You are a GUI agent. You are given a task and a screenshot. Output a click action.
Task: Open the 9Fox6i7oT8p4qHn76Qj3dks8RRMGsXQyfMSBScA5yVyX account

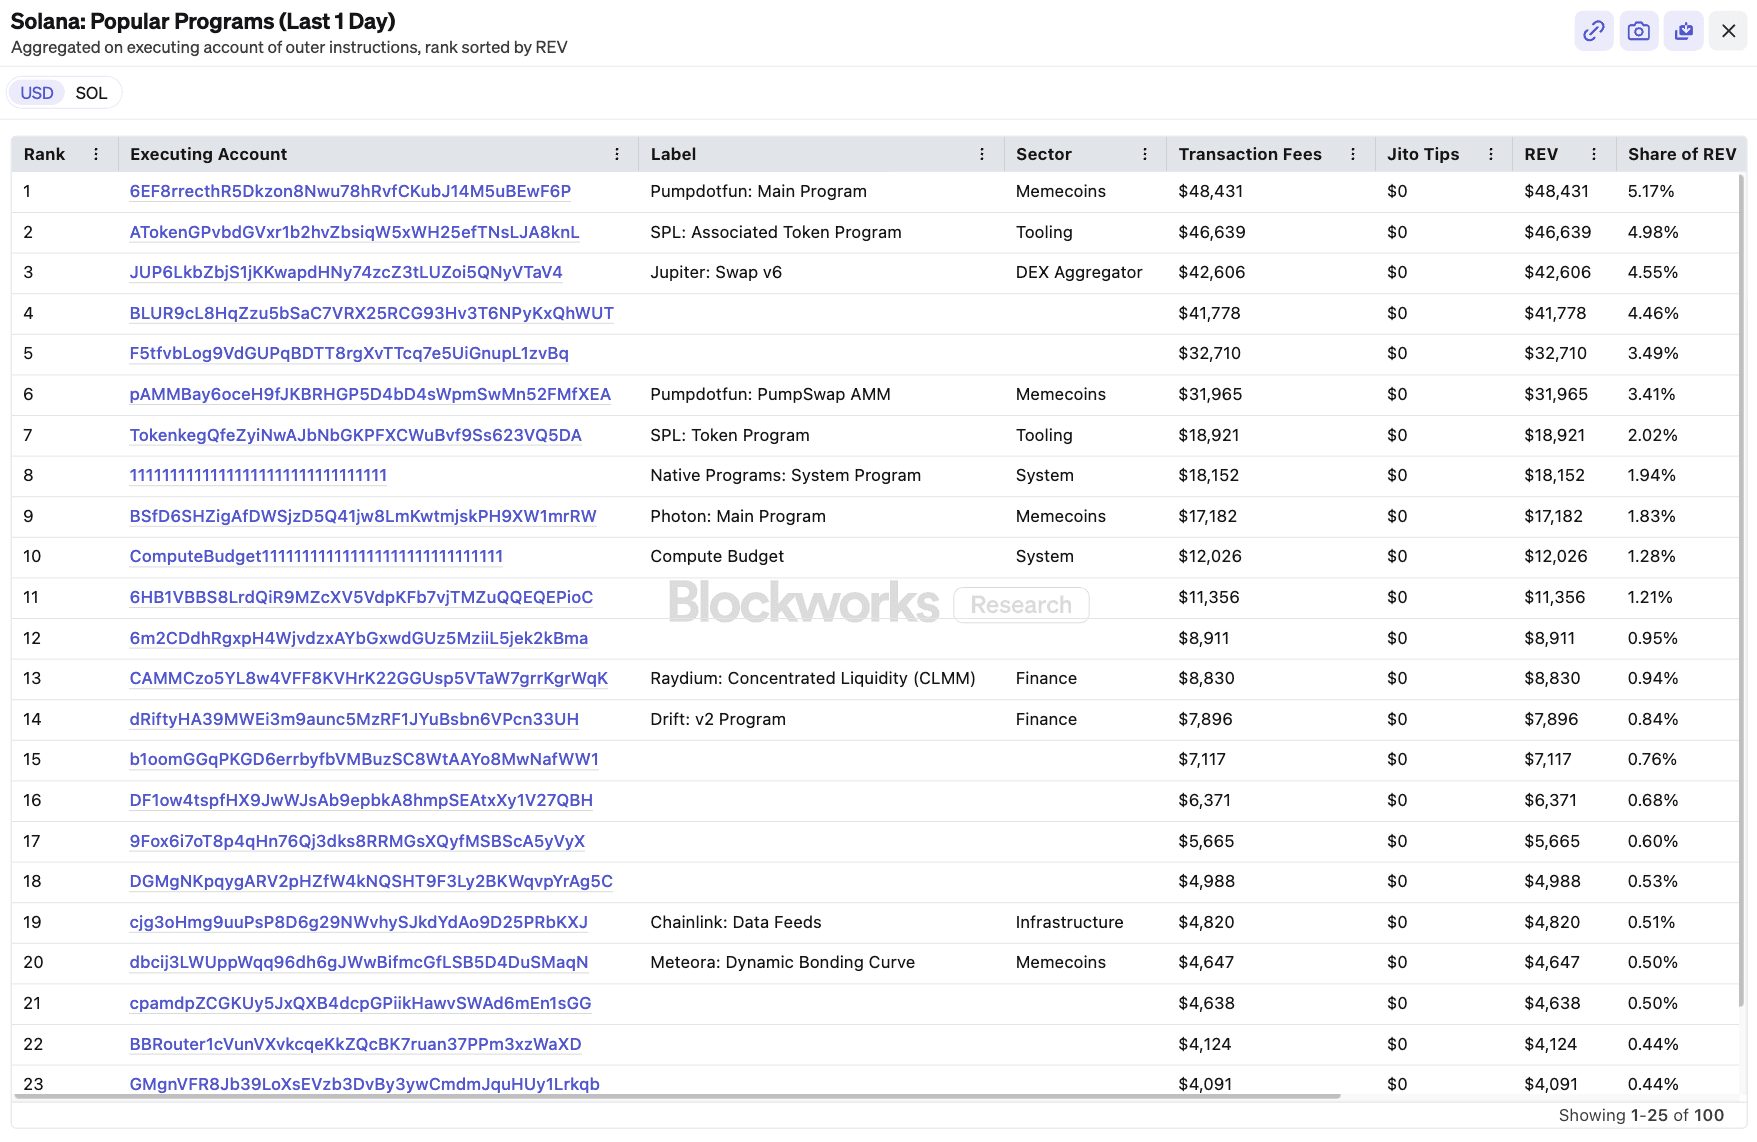click(357, 841)
